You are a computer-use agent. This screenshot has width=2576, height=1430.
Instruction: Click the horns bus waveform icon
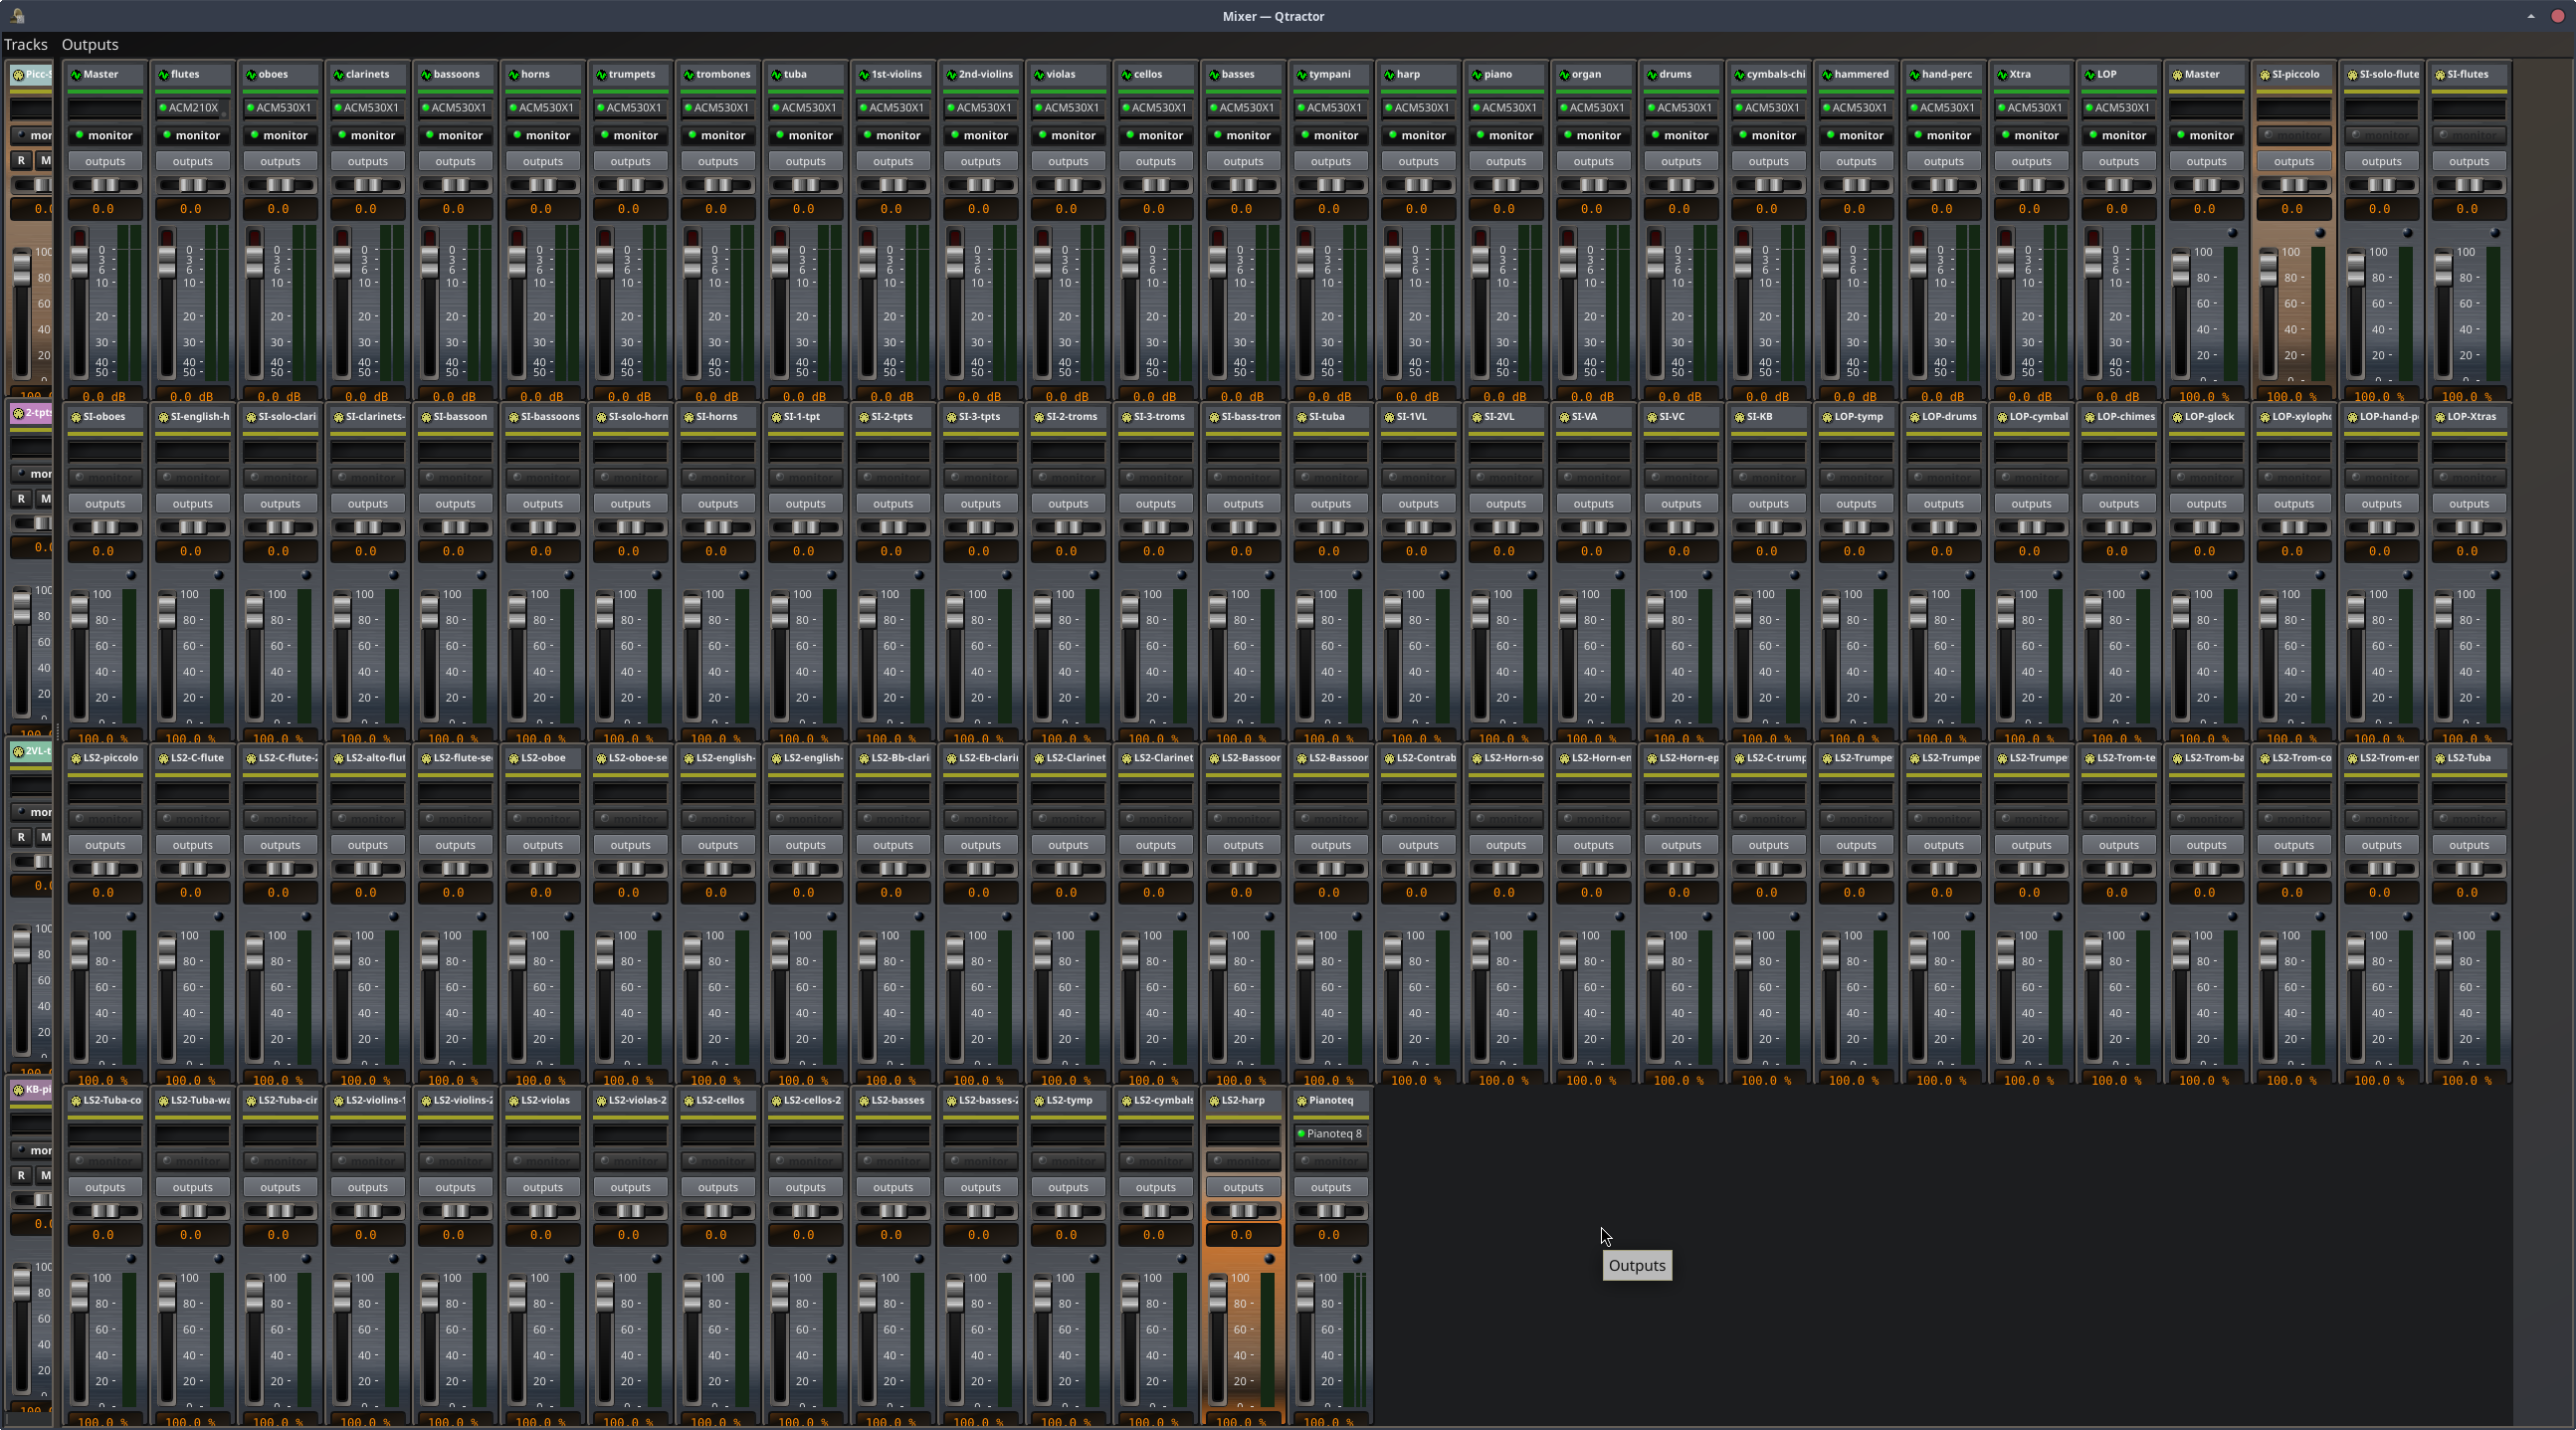(x=514, y=75)
